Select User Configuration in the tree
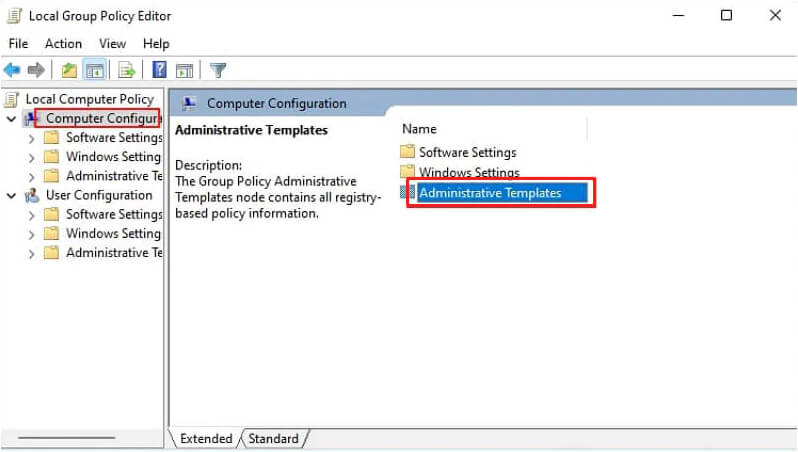The image size is (798, 452). [99, 195]
